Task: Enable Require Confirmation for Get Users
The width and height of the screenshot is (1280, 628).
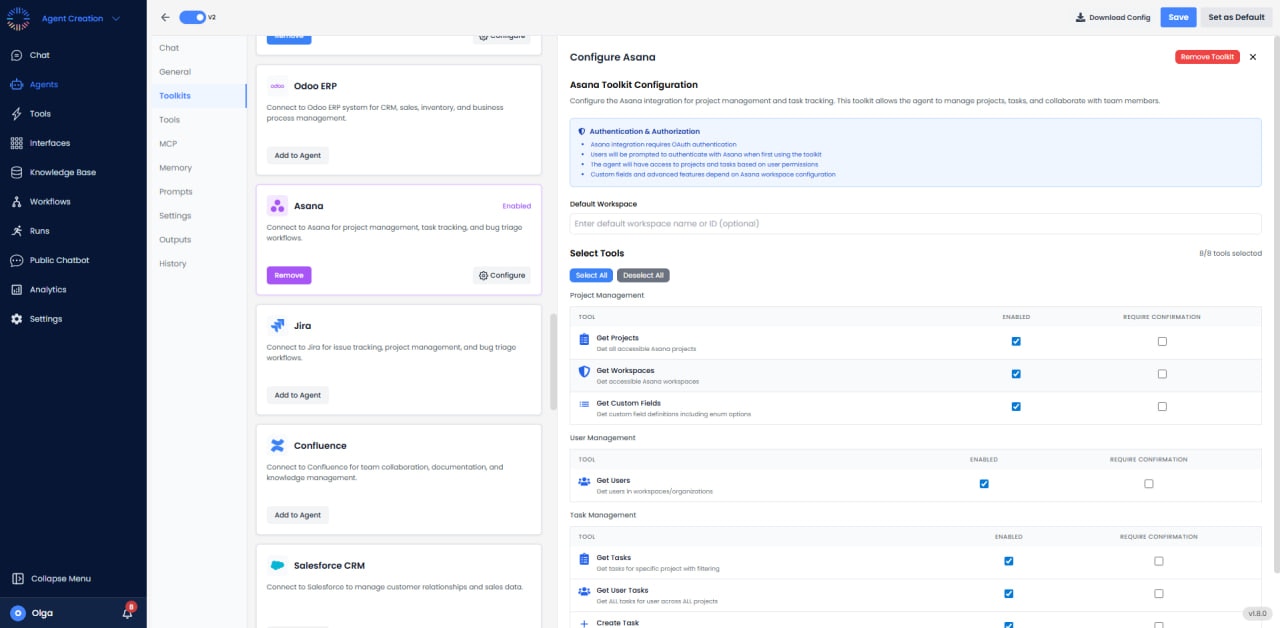Action: 1148,483
